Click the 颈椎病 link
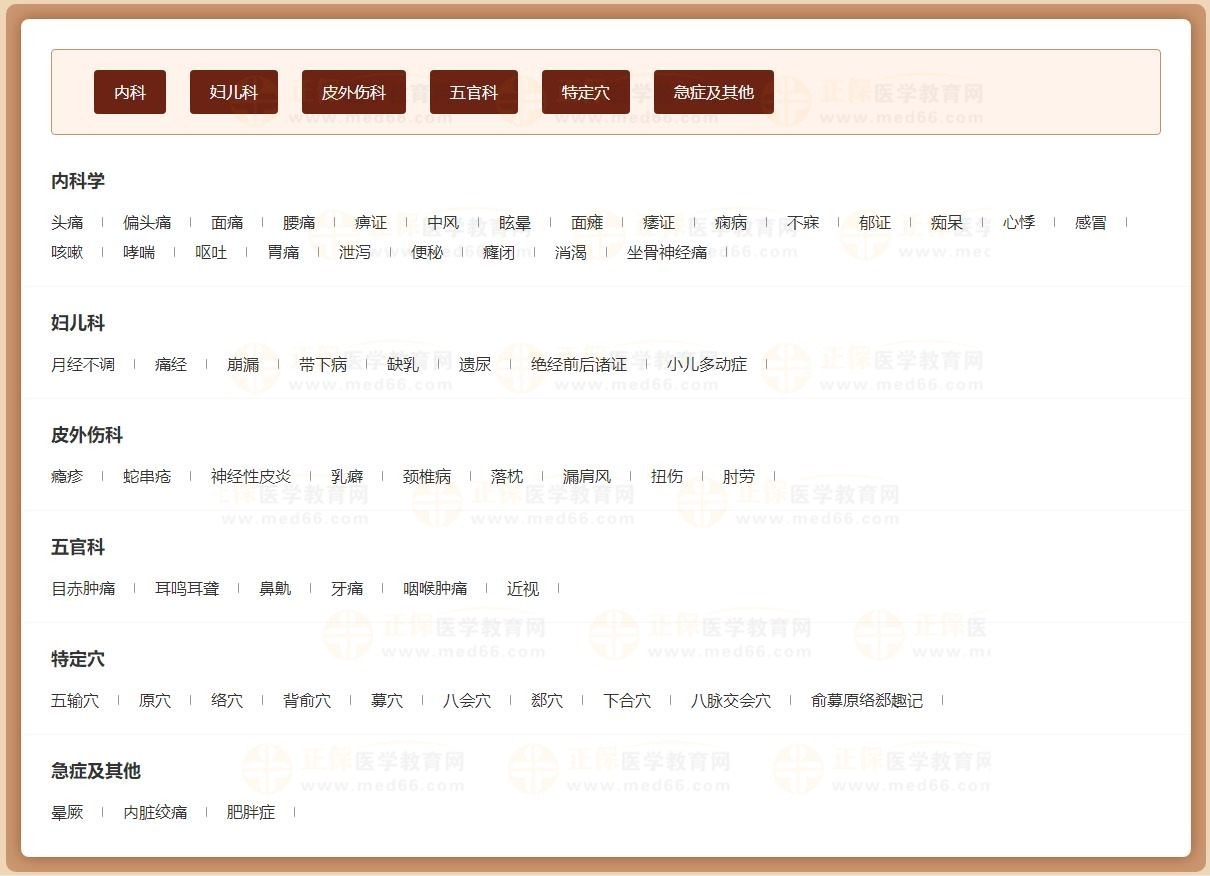 [427, 476]
